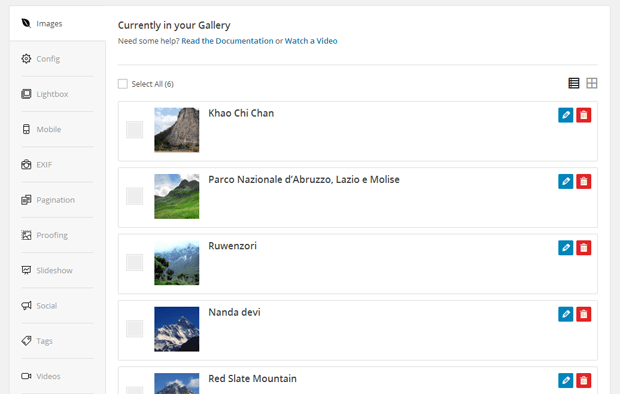Screen dimensions: 620x394
Task: Delete the Nanda devi image
Action: (584, 314)
